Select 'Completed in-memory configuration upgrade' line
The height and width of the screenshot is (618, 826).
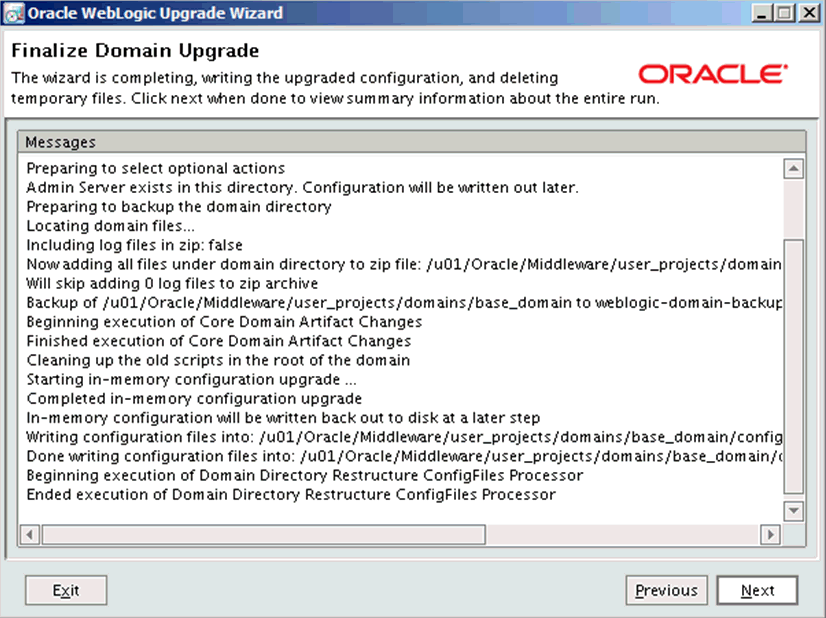(x=194, y=398)
